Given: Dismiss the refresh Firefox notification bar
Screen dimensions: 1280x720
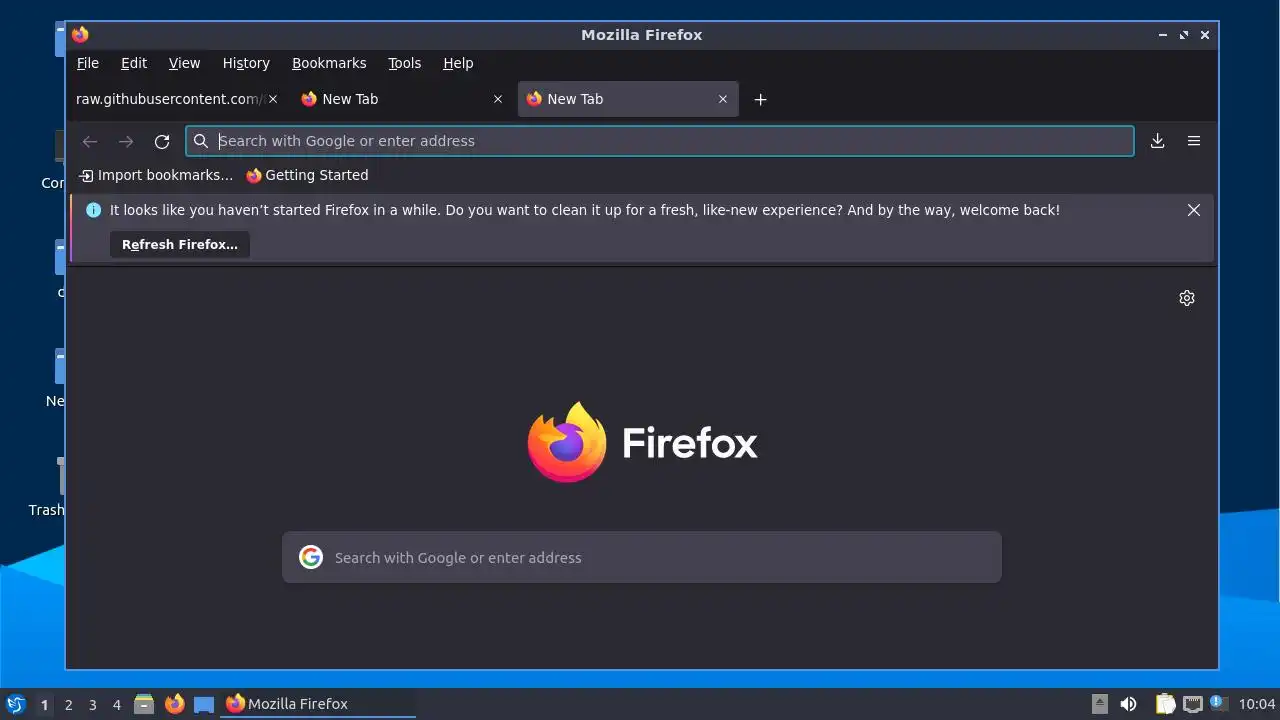Looking at the screenshot, I should point(1193,210).
